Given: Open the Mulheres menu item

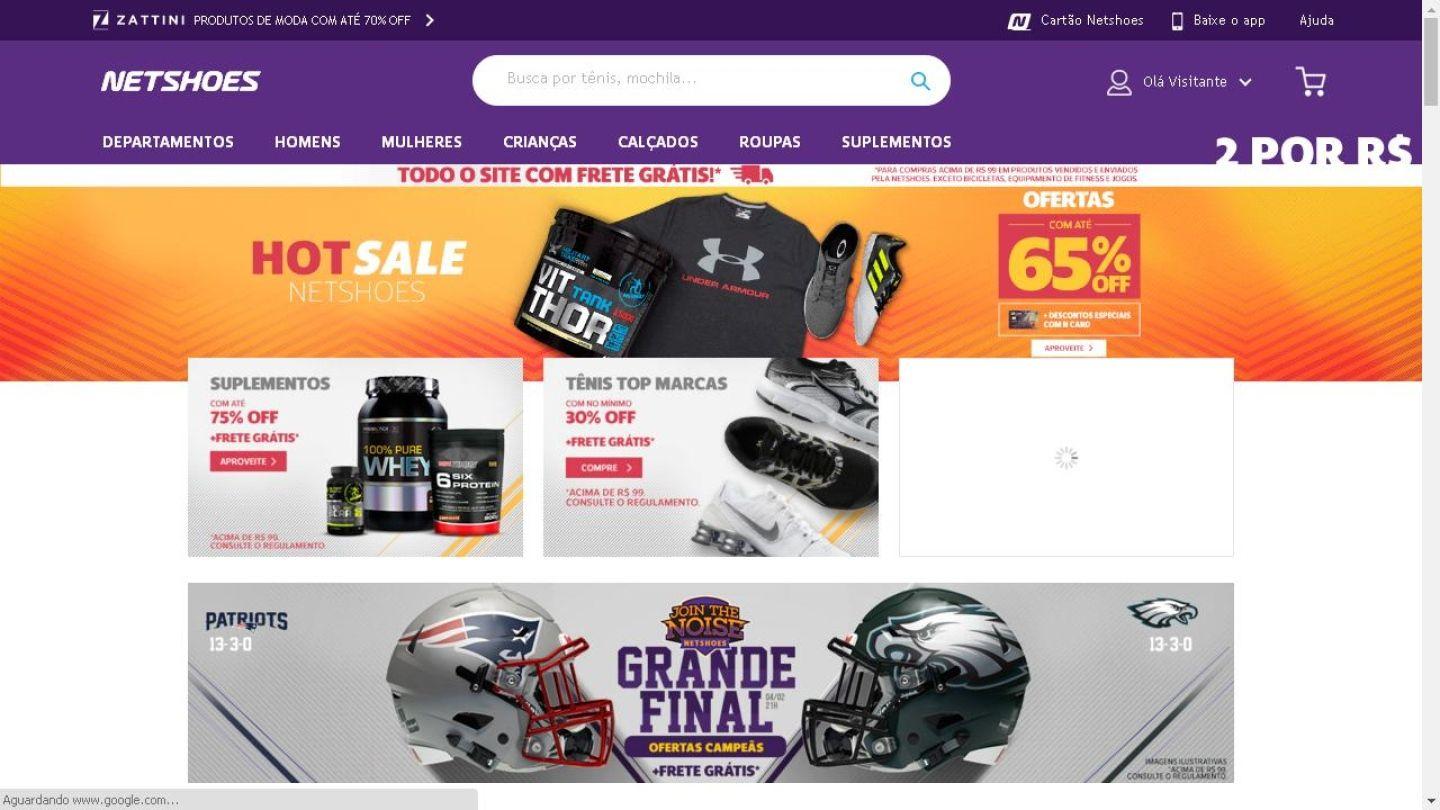Looking at the screenshot, I should (x=421, y=142).
